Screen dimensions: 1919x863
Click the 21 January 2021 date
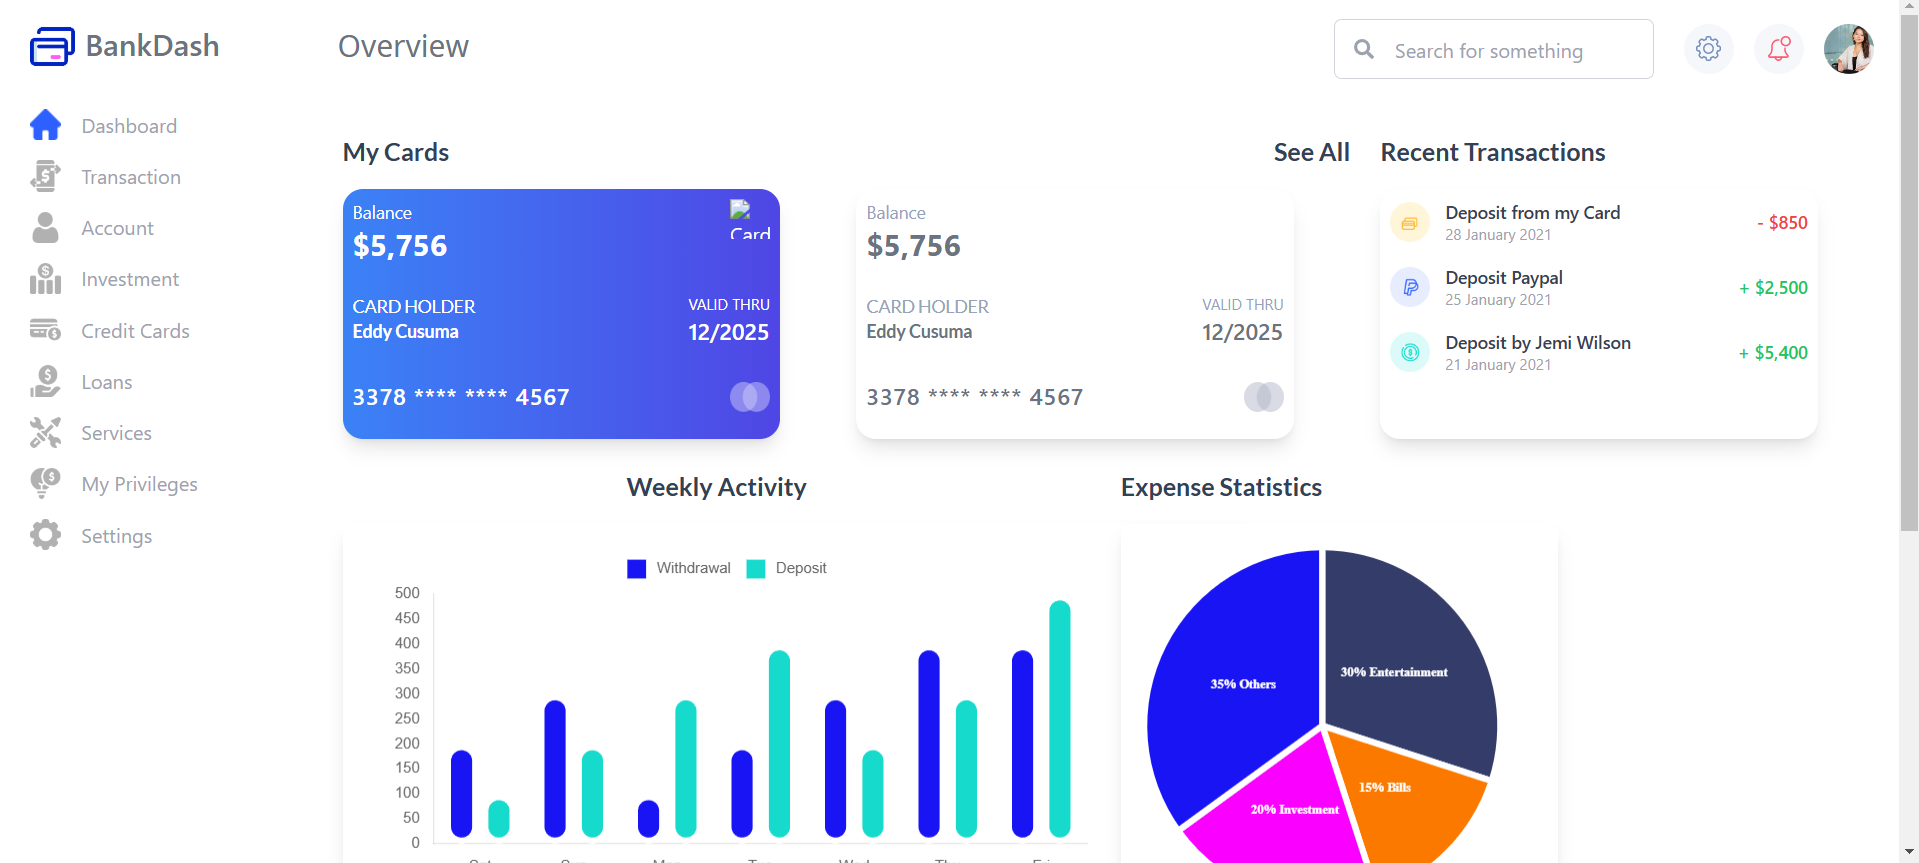[x=1498, y=365]
